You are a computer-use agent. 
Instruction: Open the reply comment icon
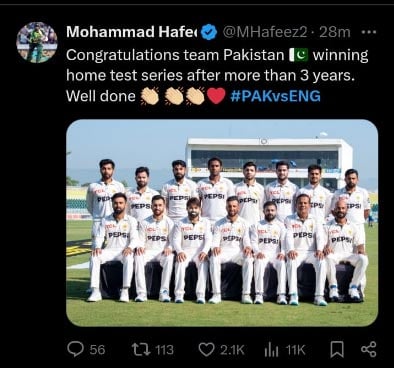point(75,349)
